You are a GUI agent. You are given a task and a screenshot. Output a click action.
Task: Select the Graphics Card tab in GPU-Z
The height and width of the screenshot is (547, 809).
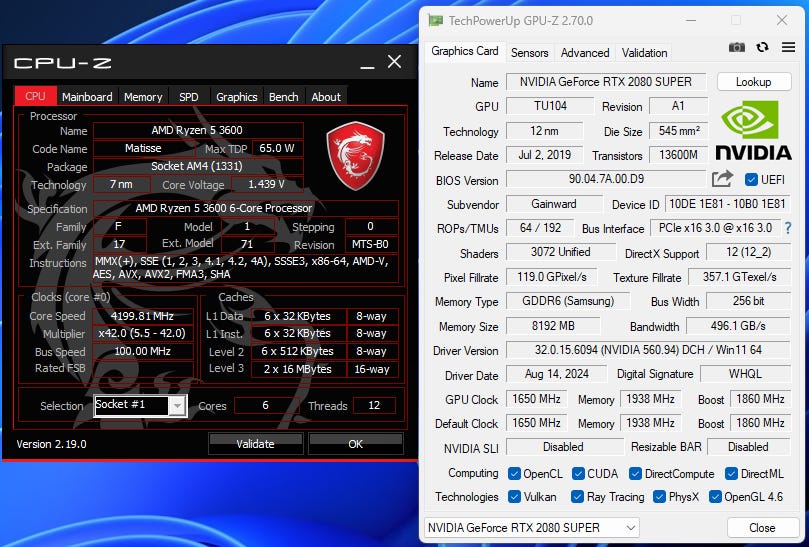click(465, 51)
